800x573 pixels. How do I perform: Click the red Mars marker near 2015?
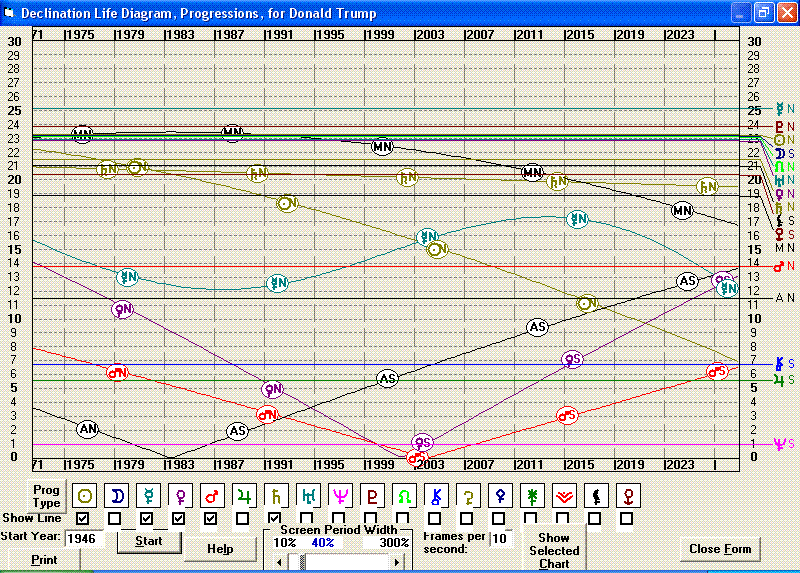tap(567, 415)
